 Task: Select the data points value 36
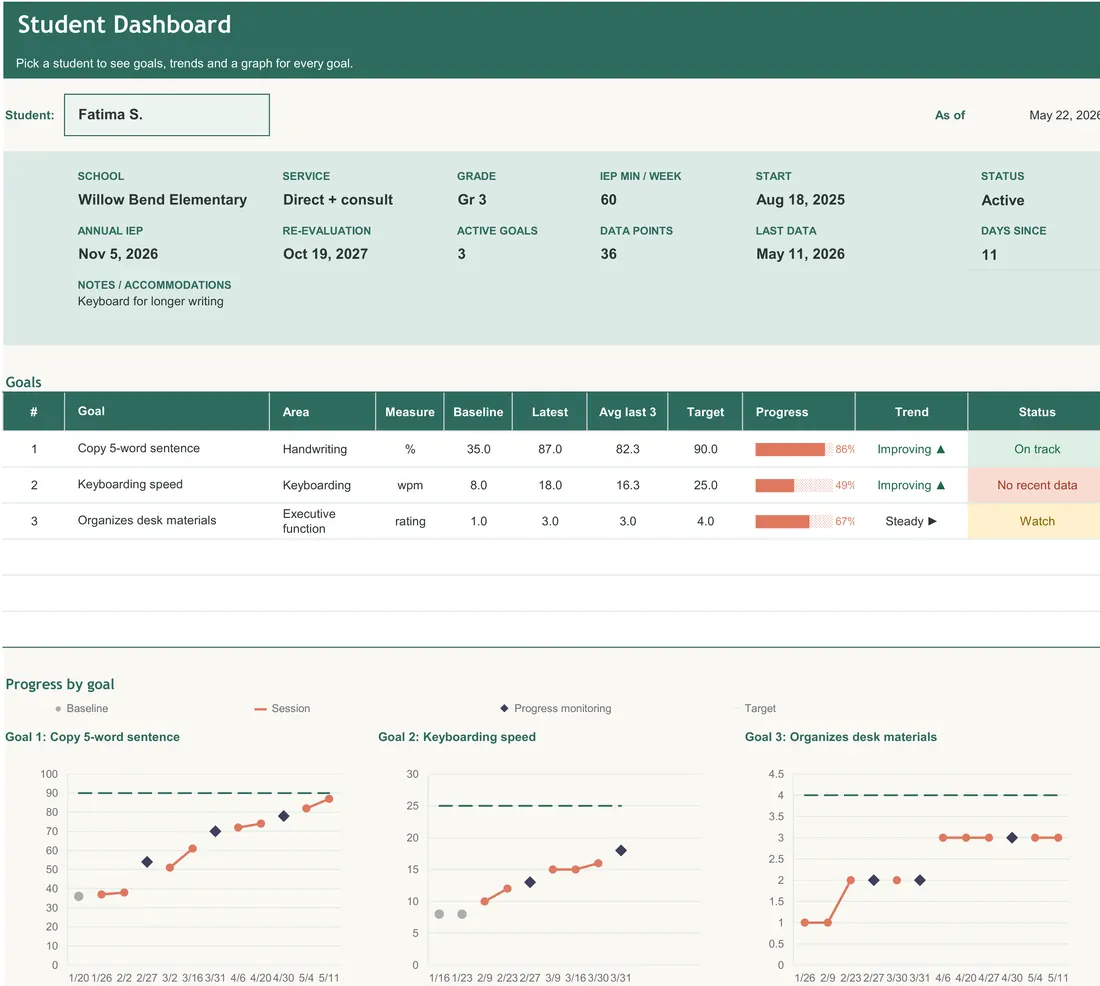pos(608,254)
